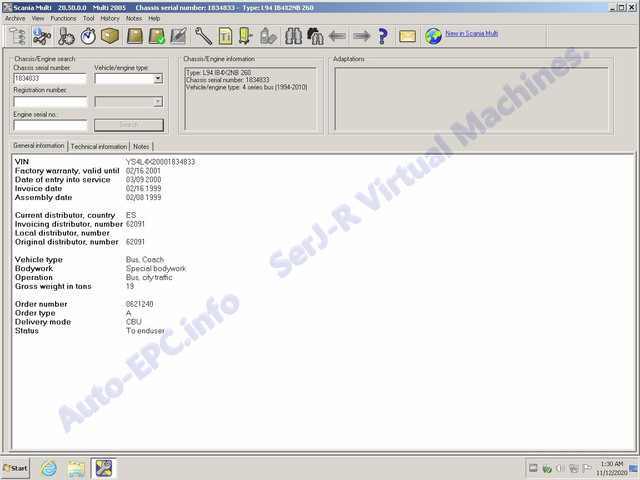The width and height of the screenshot is (640, 480).
Task: Click the 'Factory warranty, valid until' label
Action: (x=67, y=171)
